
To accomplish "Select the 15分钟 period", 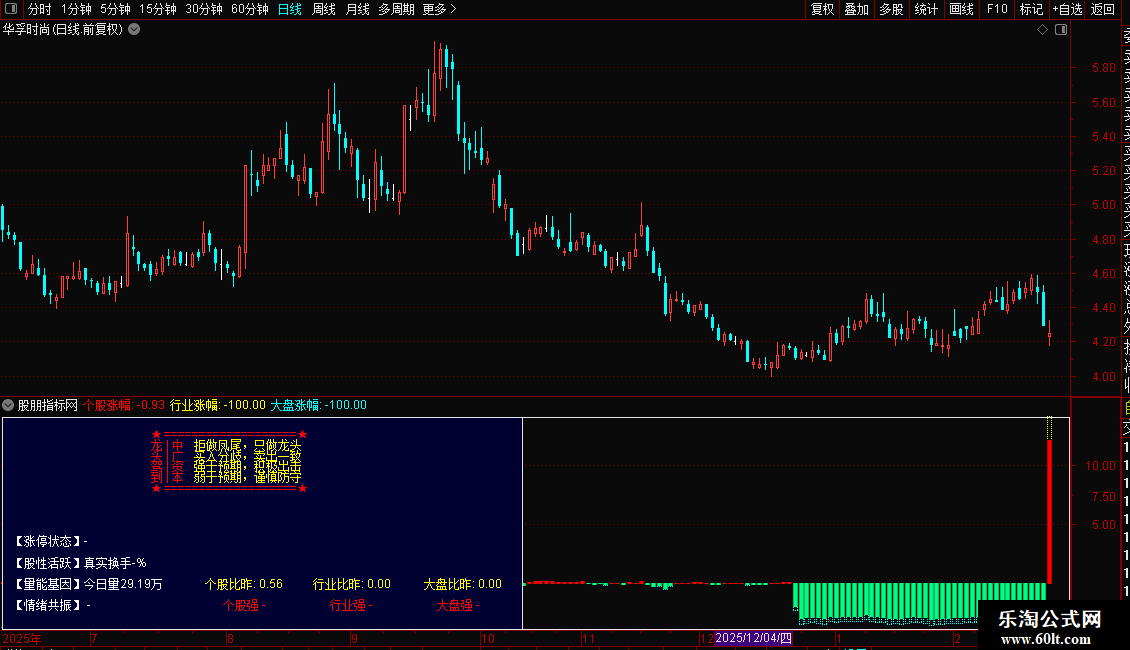I will pos(158,9).
